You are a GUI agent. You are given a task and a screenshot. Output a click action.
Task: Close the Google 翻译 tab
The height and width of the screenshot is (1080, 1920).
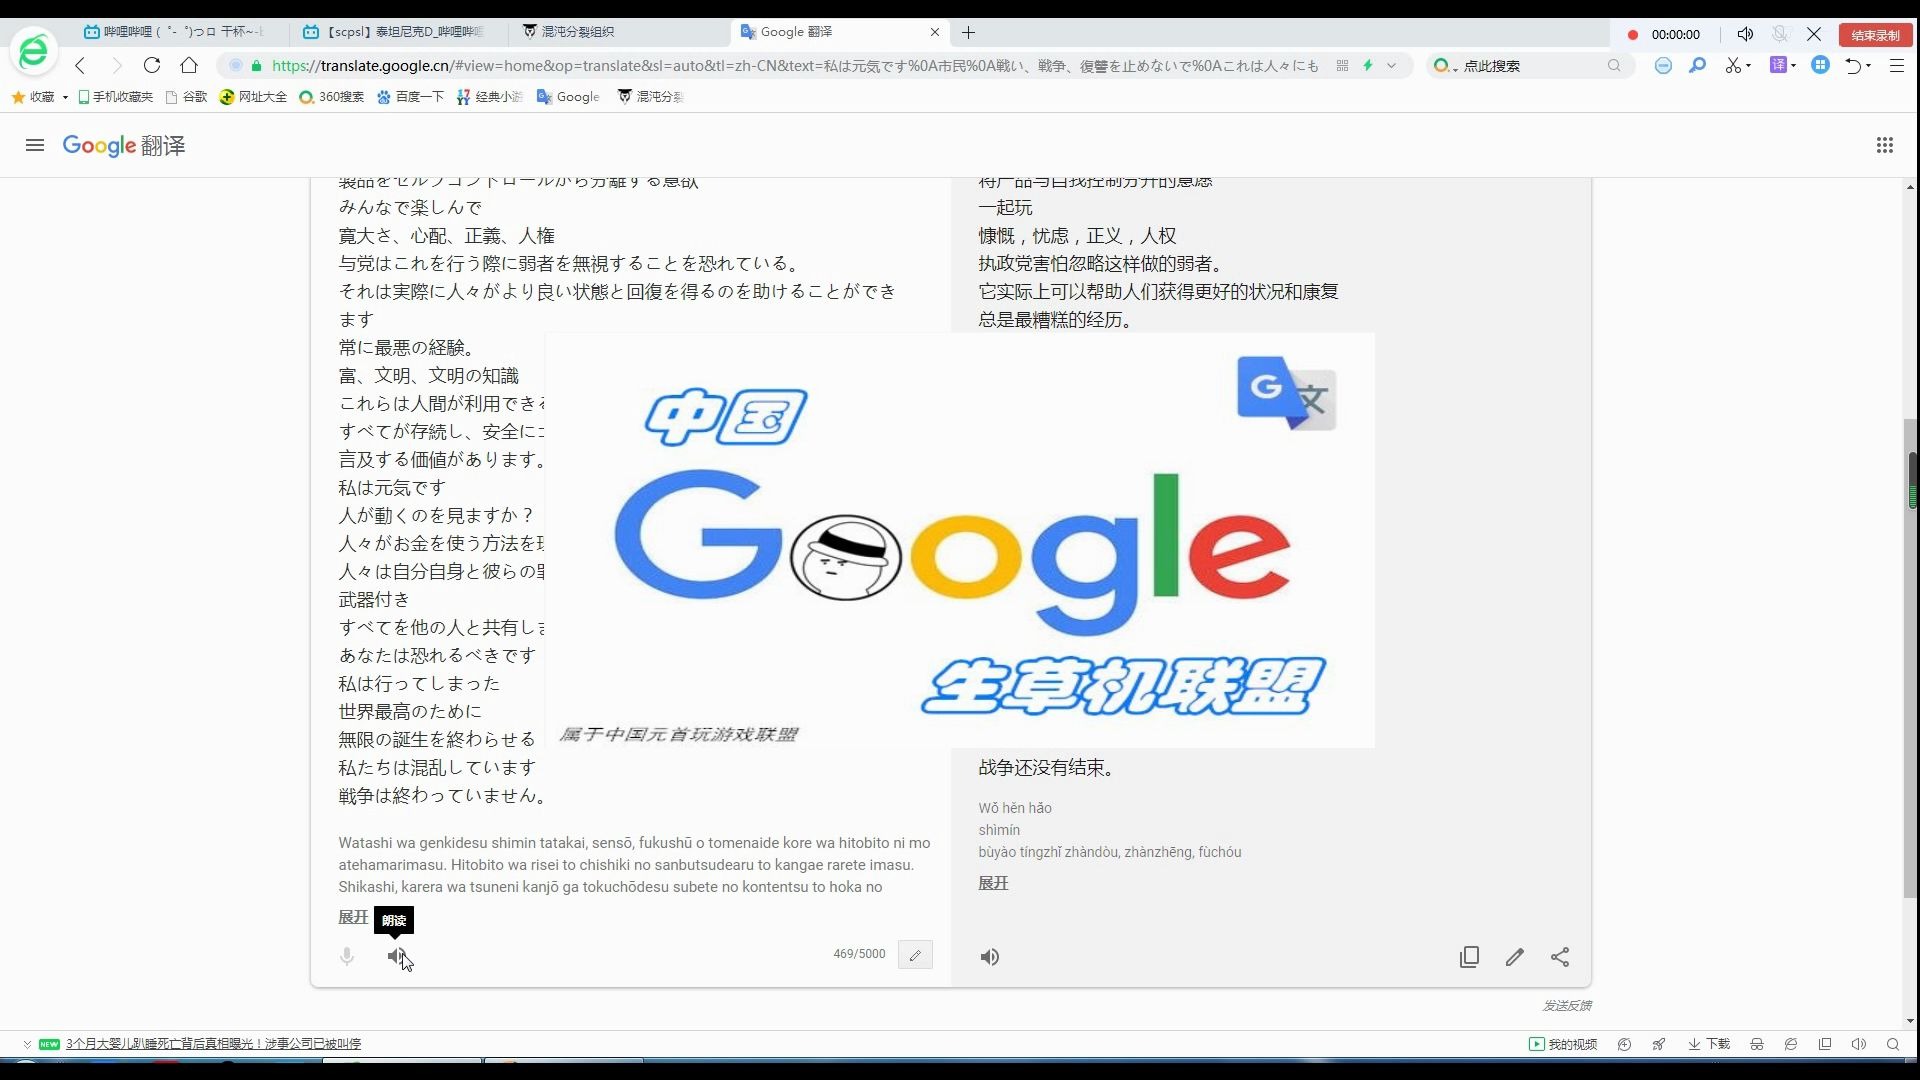coord(935,32)
